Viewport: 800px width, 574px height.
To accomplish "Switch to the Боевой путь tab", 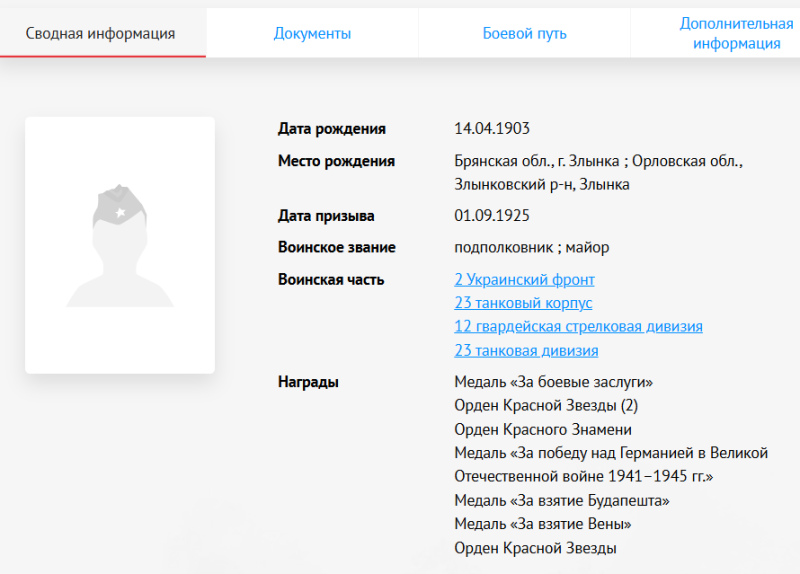I will point(524,33).
